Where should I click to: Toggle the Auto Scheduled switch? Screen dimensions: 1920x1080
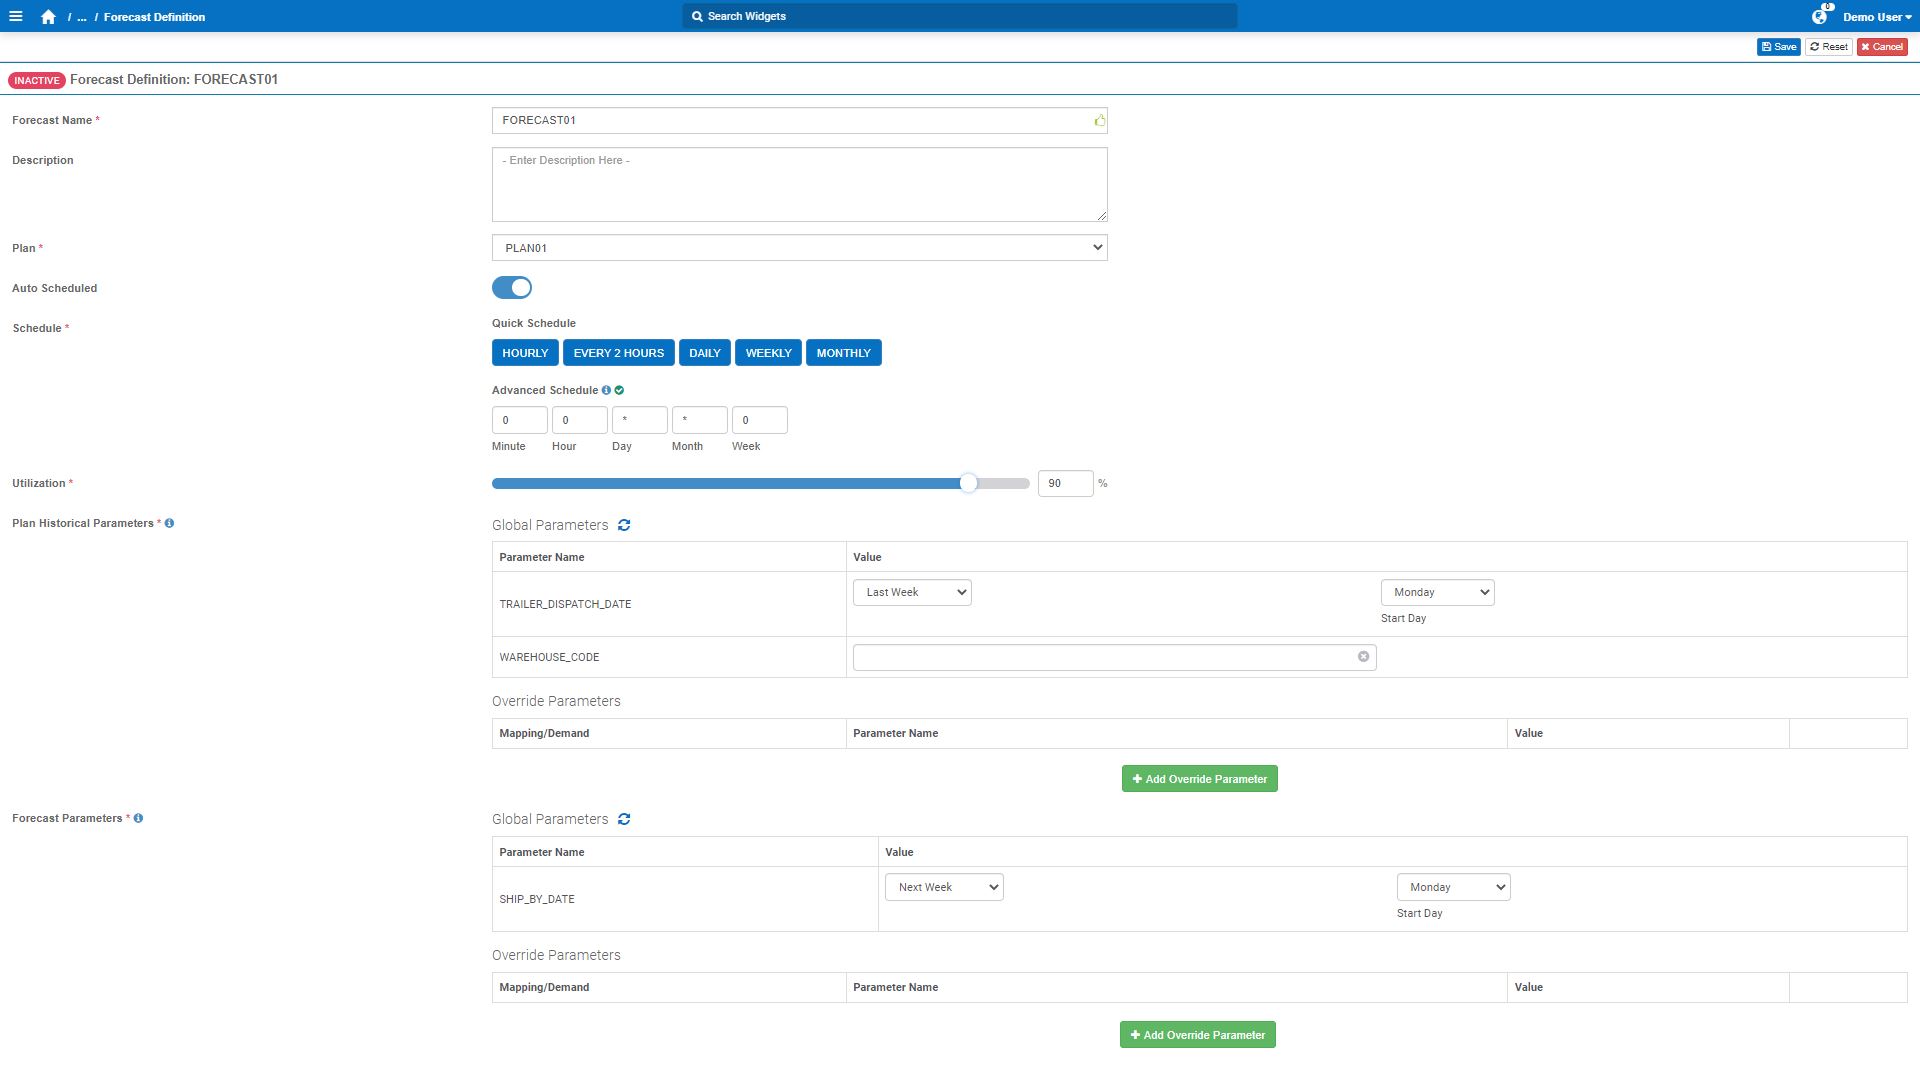tap(512, 288)
